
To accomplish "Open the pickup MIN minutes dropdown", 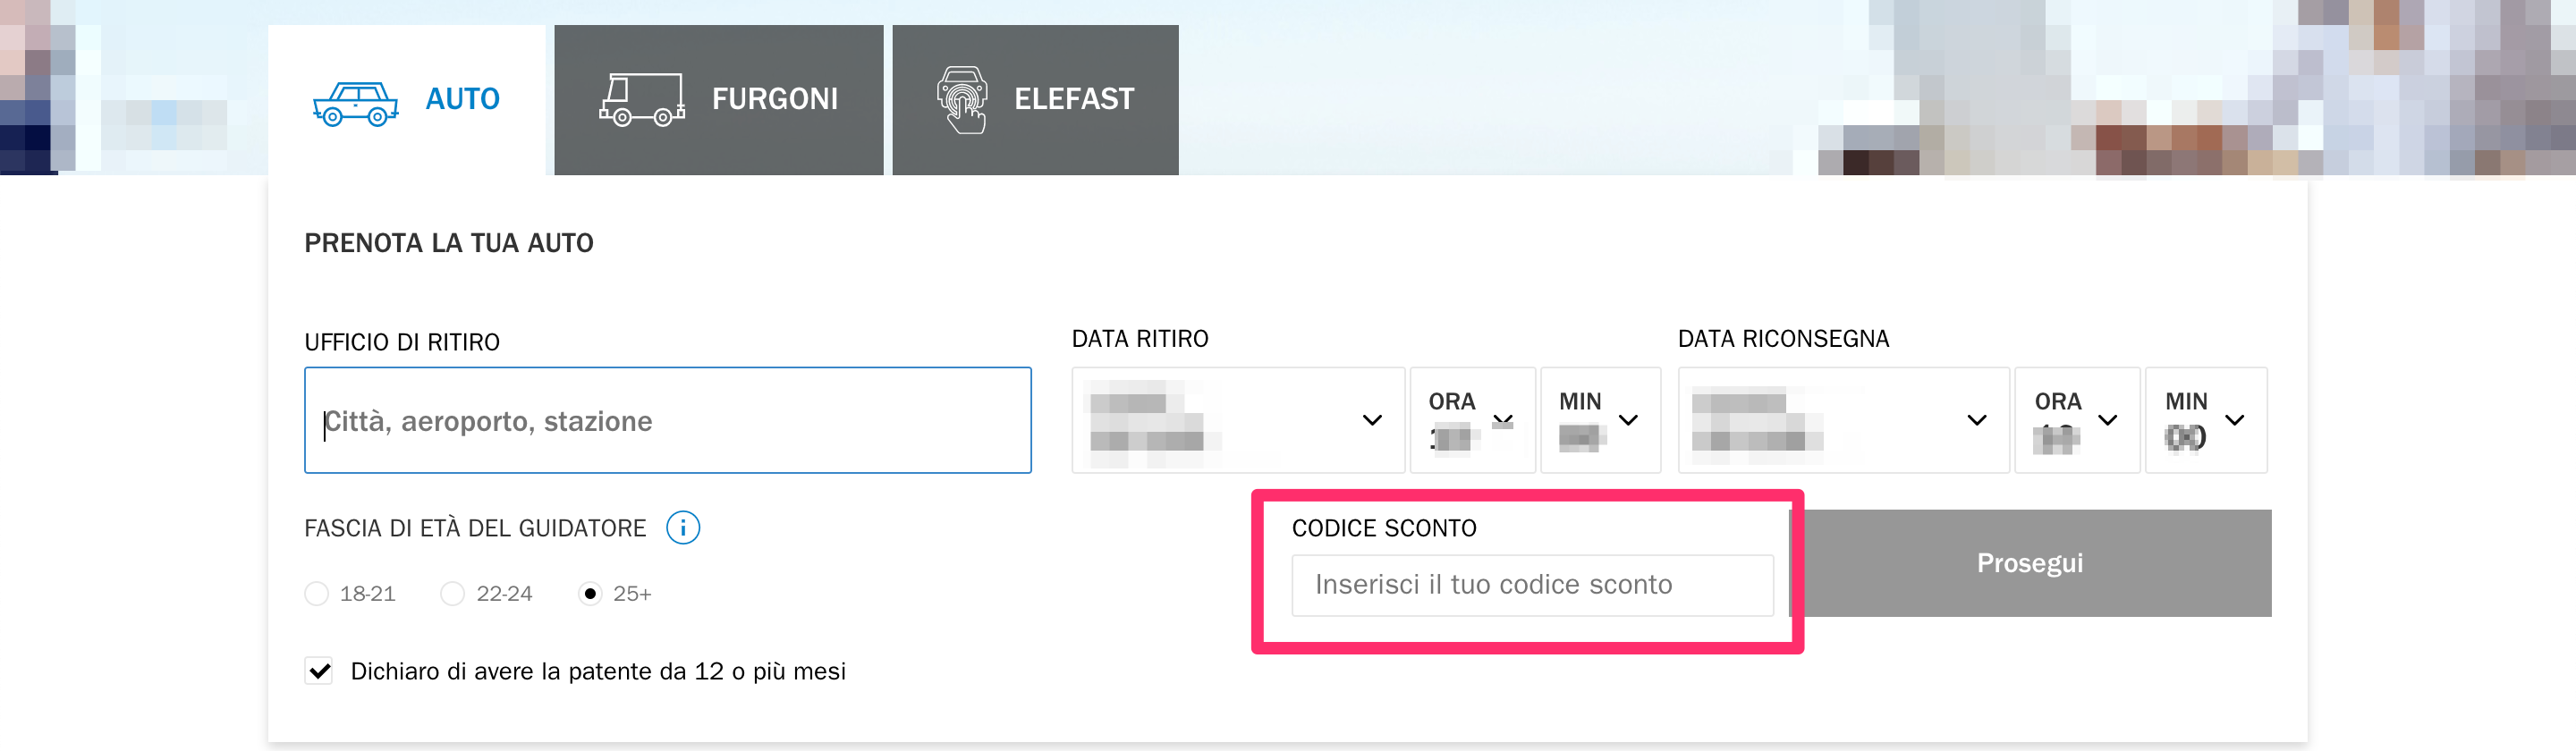I will coord(1600,420).
